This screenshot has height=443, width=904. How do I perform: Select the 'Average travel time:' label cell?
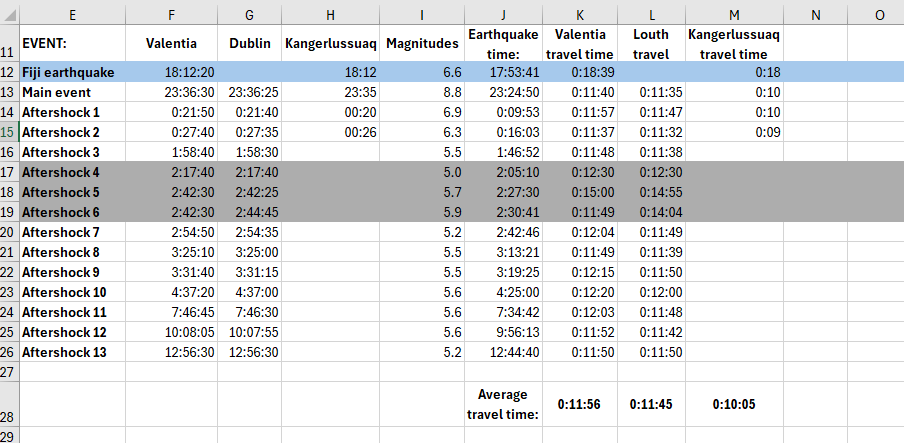(503, 404)
